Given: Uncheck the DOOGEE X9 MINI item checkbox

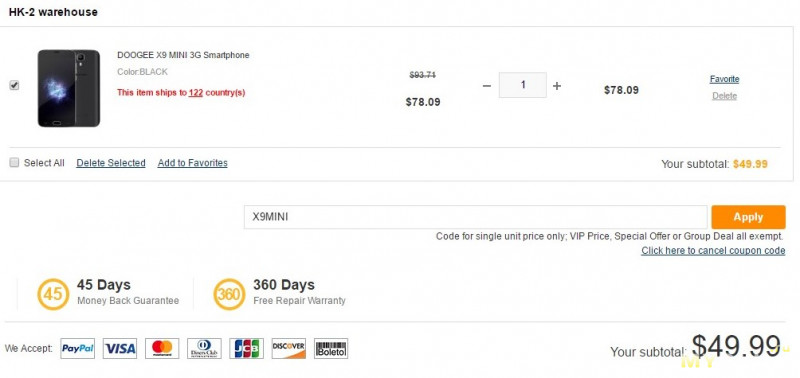Looking at the screenshot, I should point(14,86).
